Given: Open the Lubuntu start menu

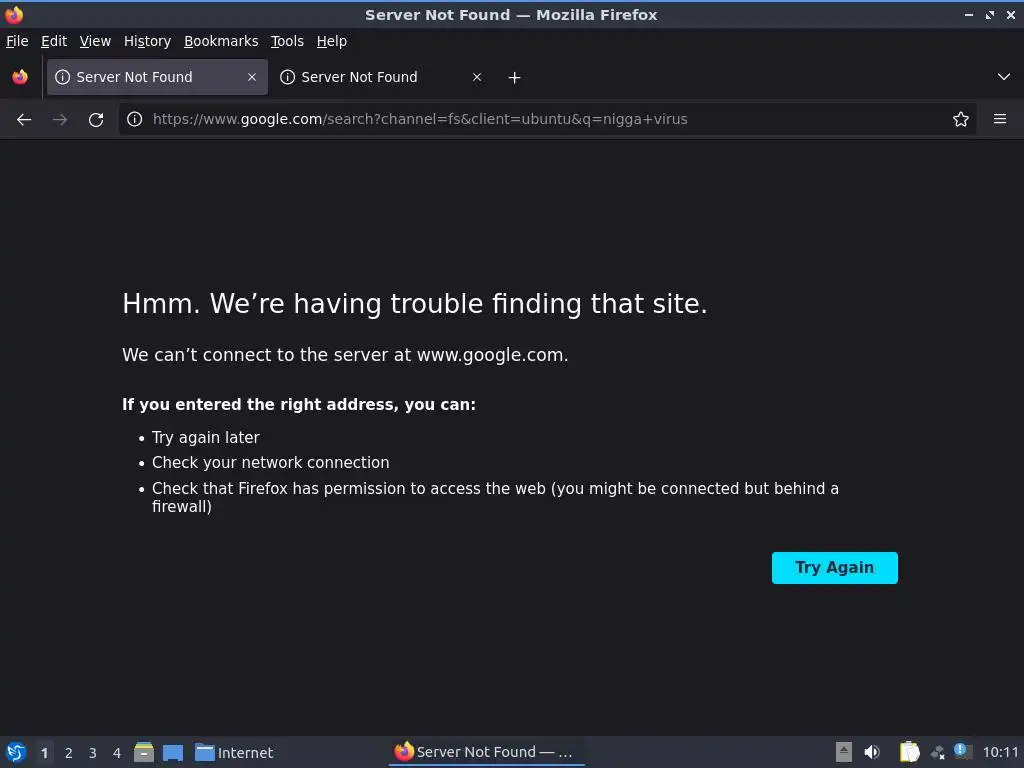Looking at the screenshot, I should point(16,752).
